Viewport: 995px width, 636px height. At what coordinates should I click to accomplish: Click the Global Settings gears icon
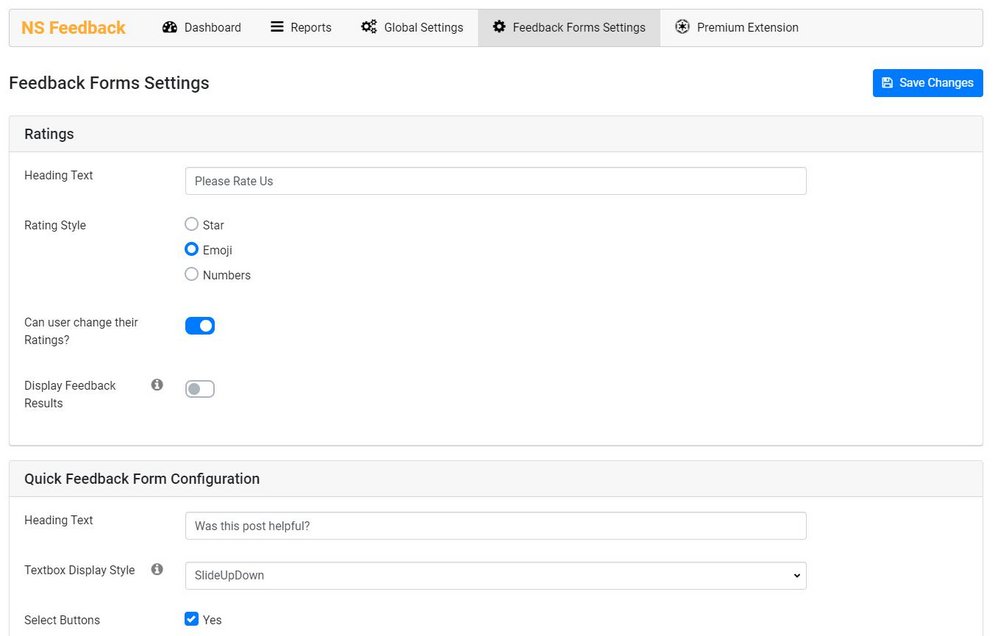[369, 27]
